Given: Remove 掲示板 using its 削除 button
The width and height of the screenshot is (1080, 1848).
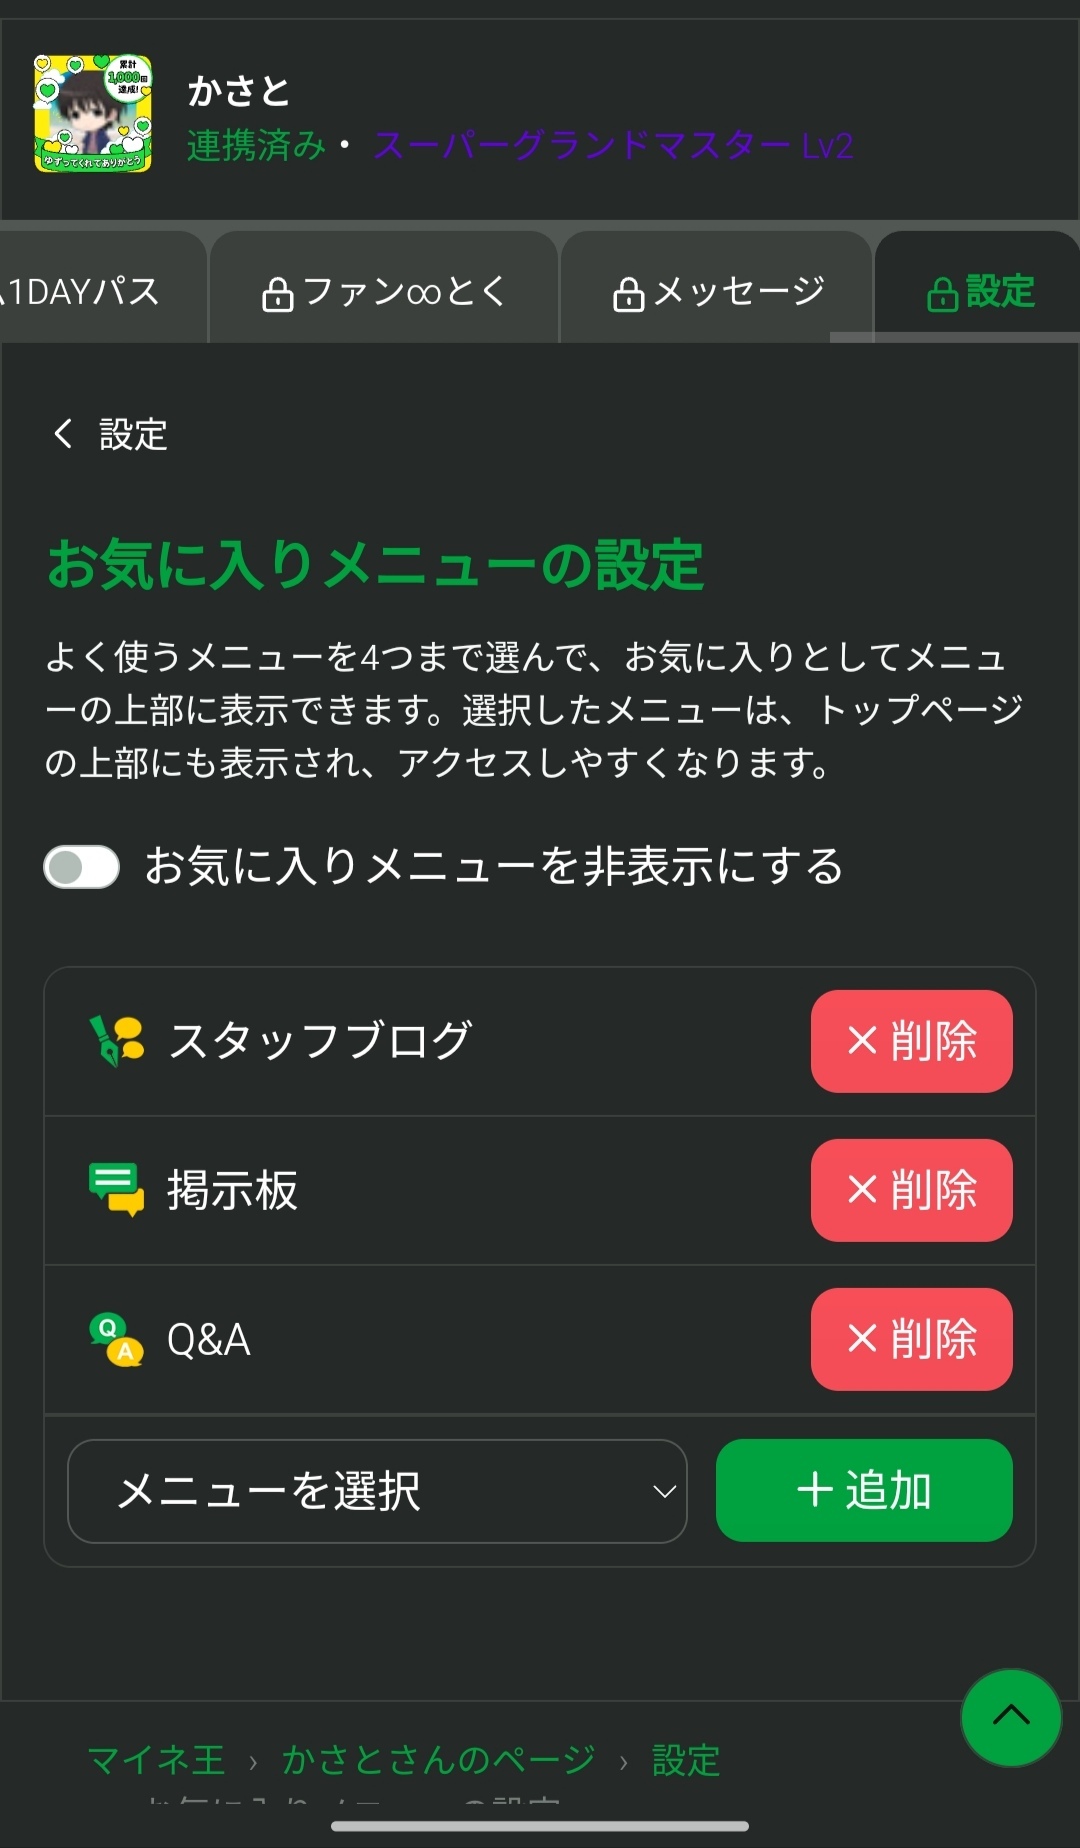Looking at the screenshot, I should click(x=911, y=1190).
